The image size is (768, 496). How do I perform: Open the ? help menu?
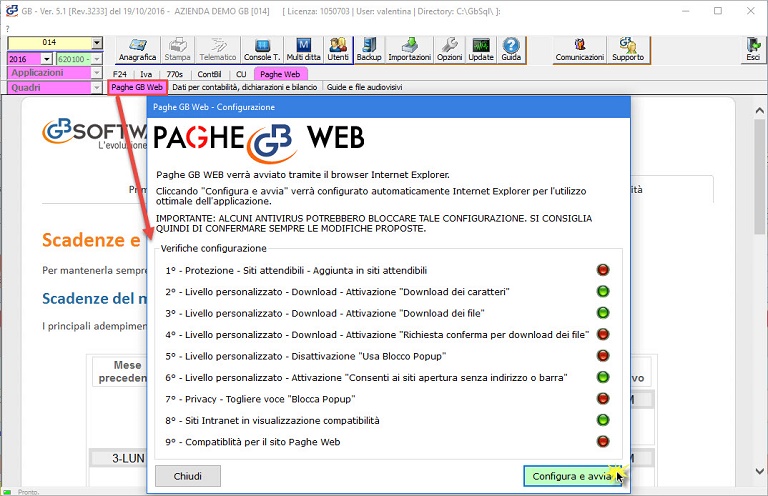[7, 29]
